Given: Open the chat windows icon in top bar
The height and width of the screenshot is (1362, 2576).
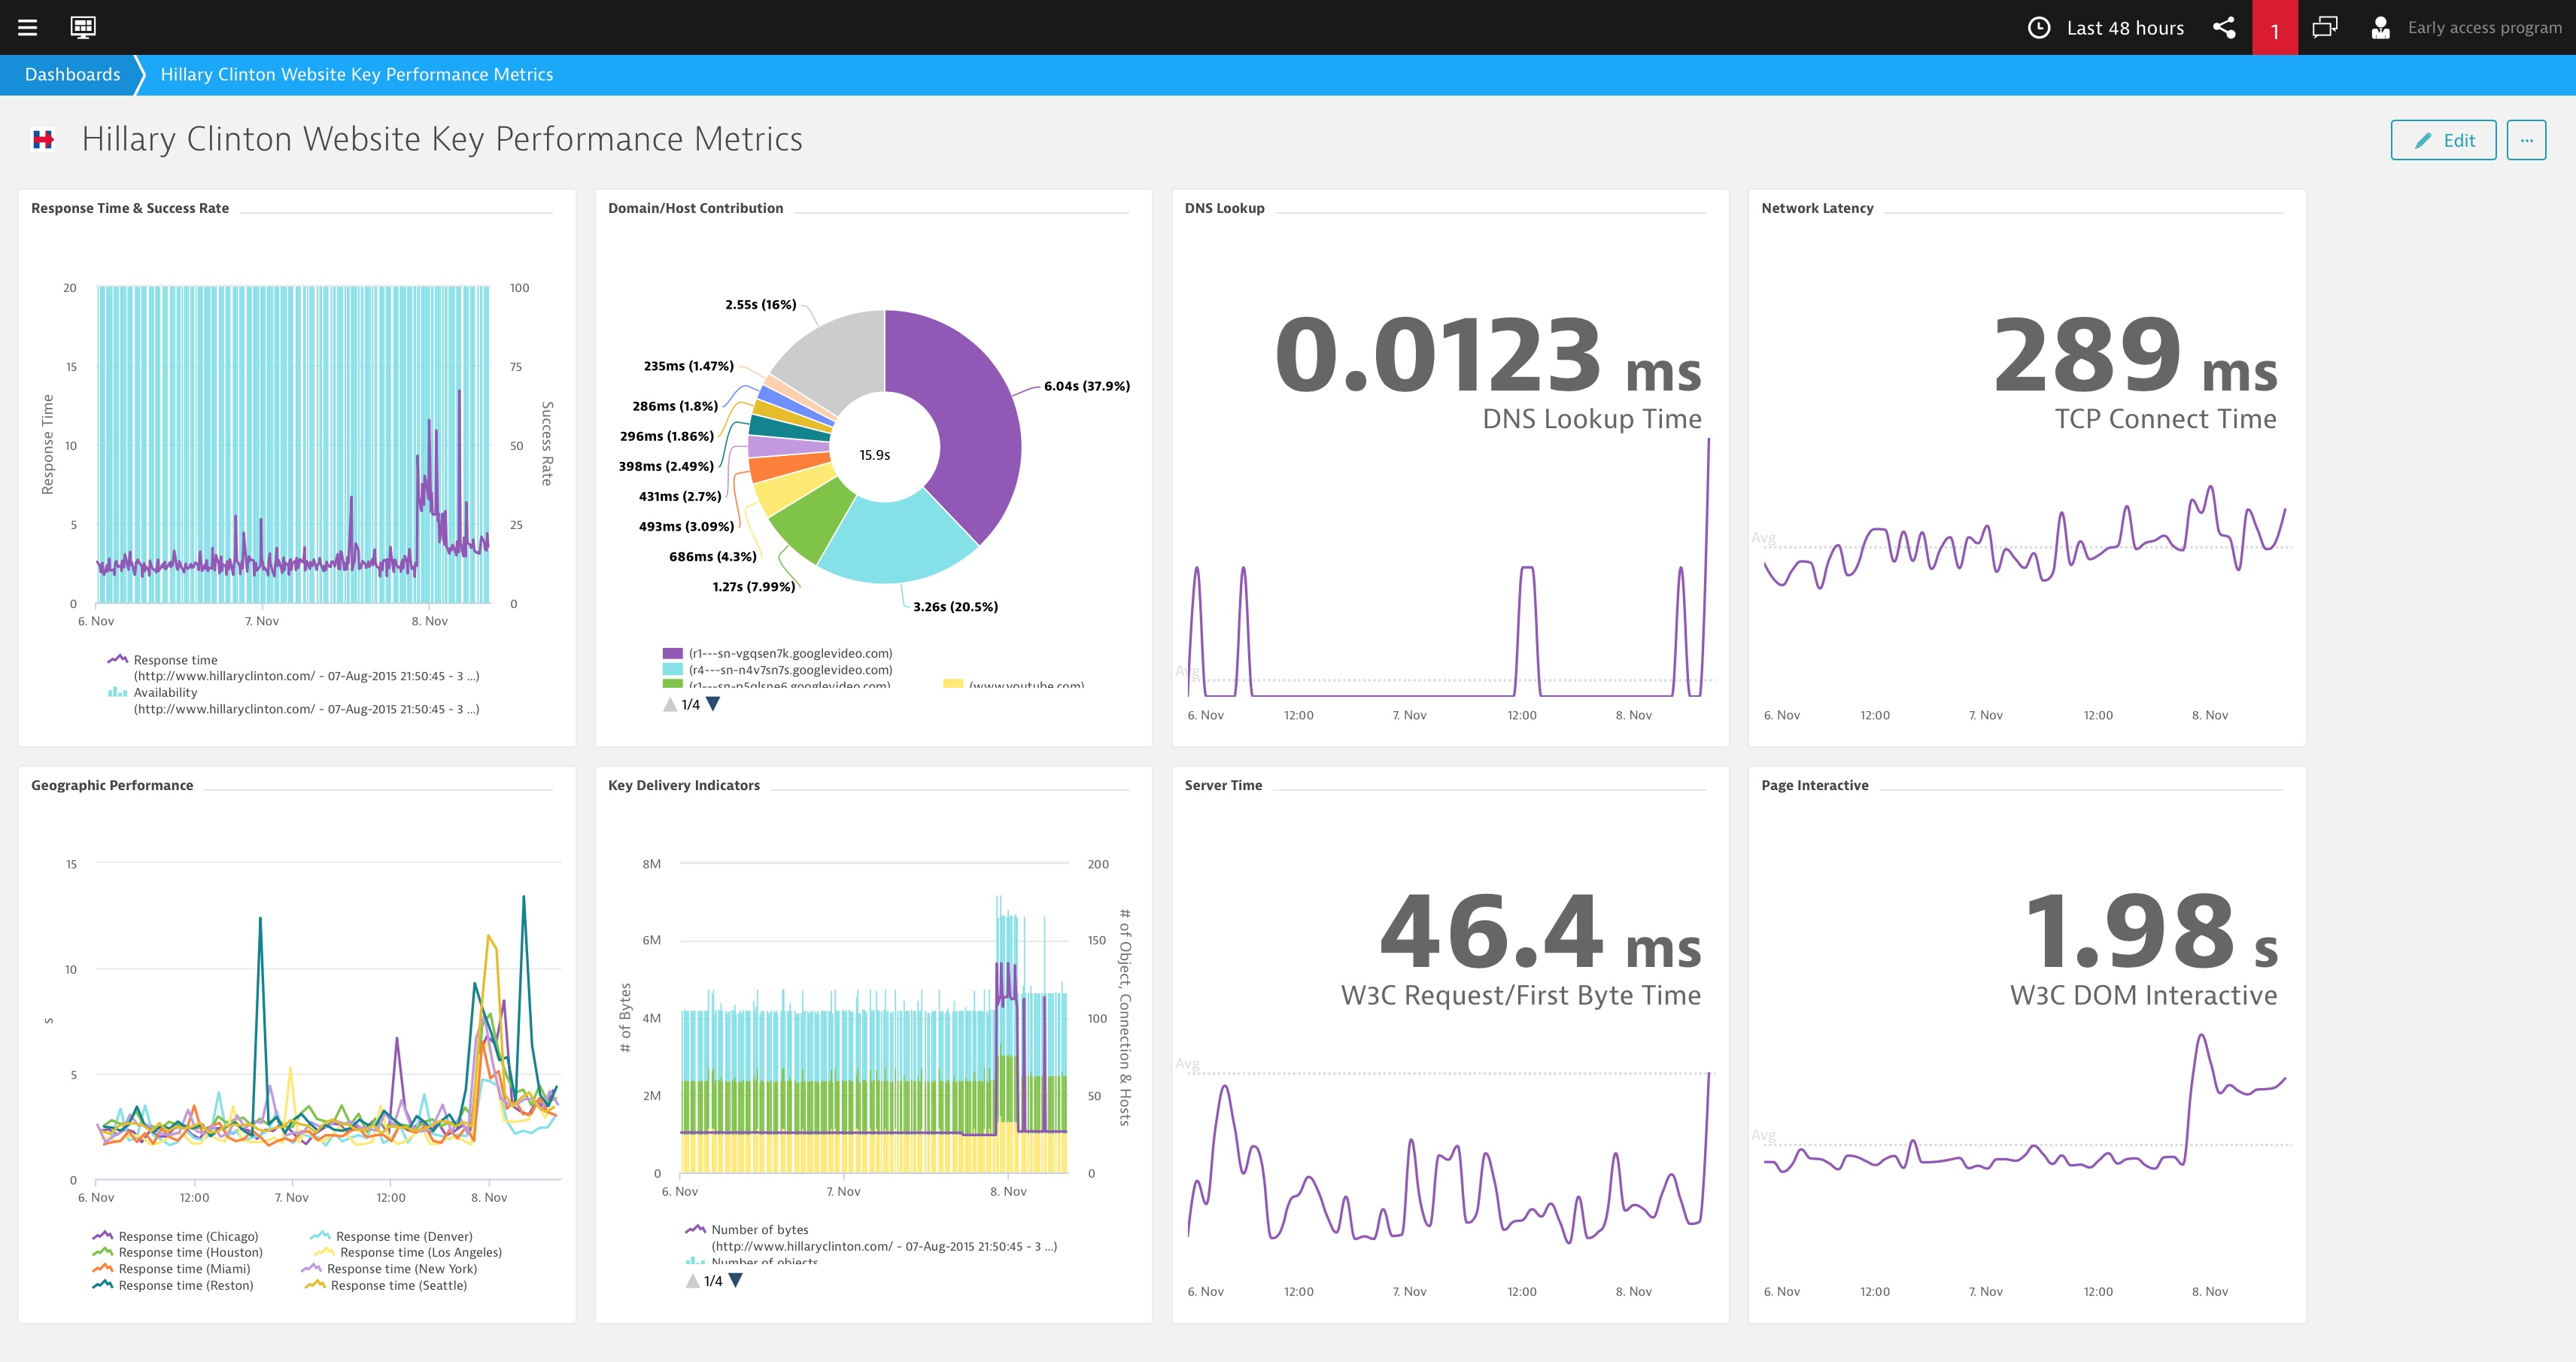Looking at the screenshot, I should (2325, 27).
